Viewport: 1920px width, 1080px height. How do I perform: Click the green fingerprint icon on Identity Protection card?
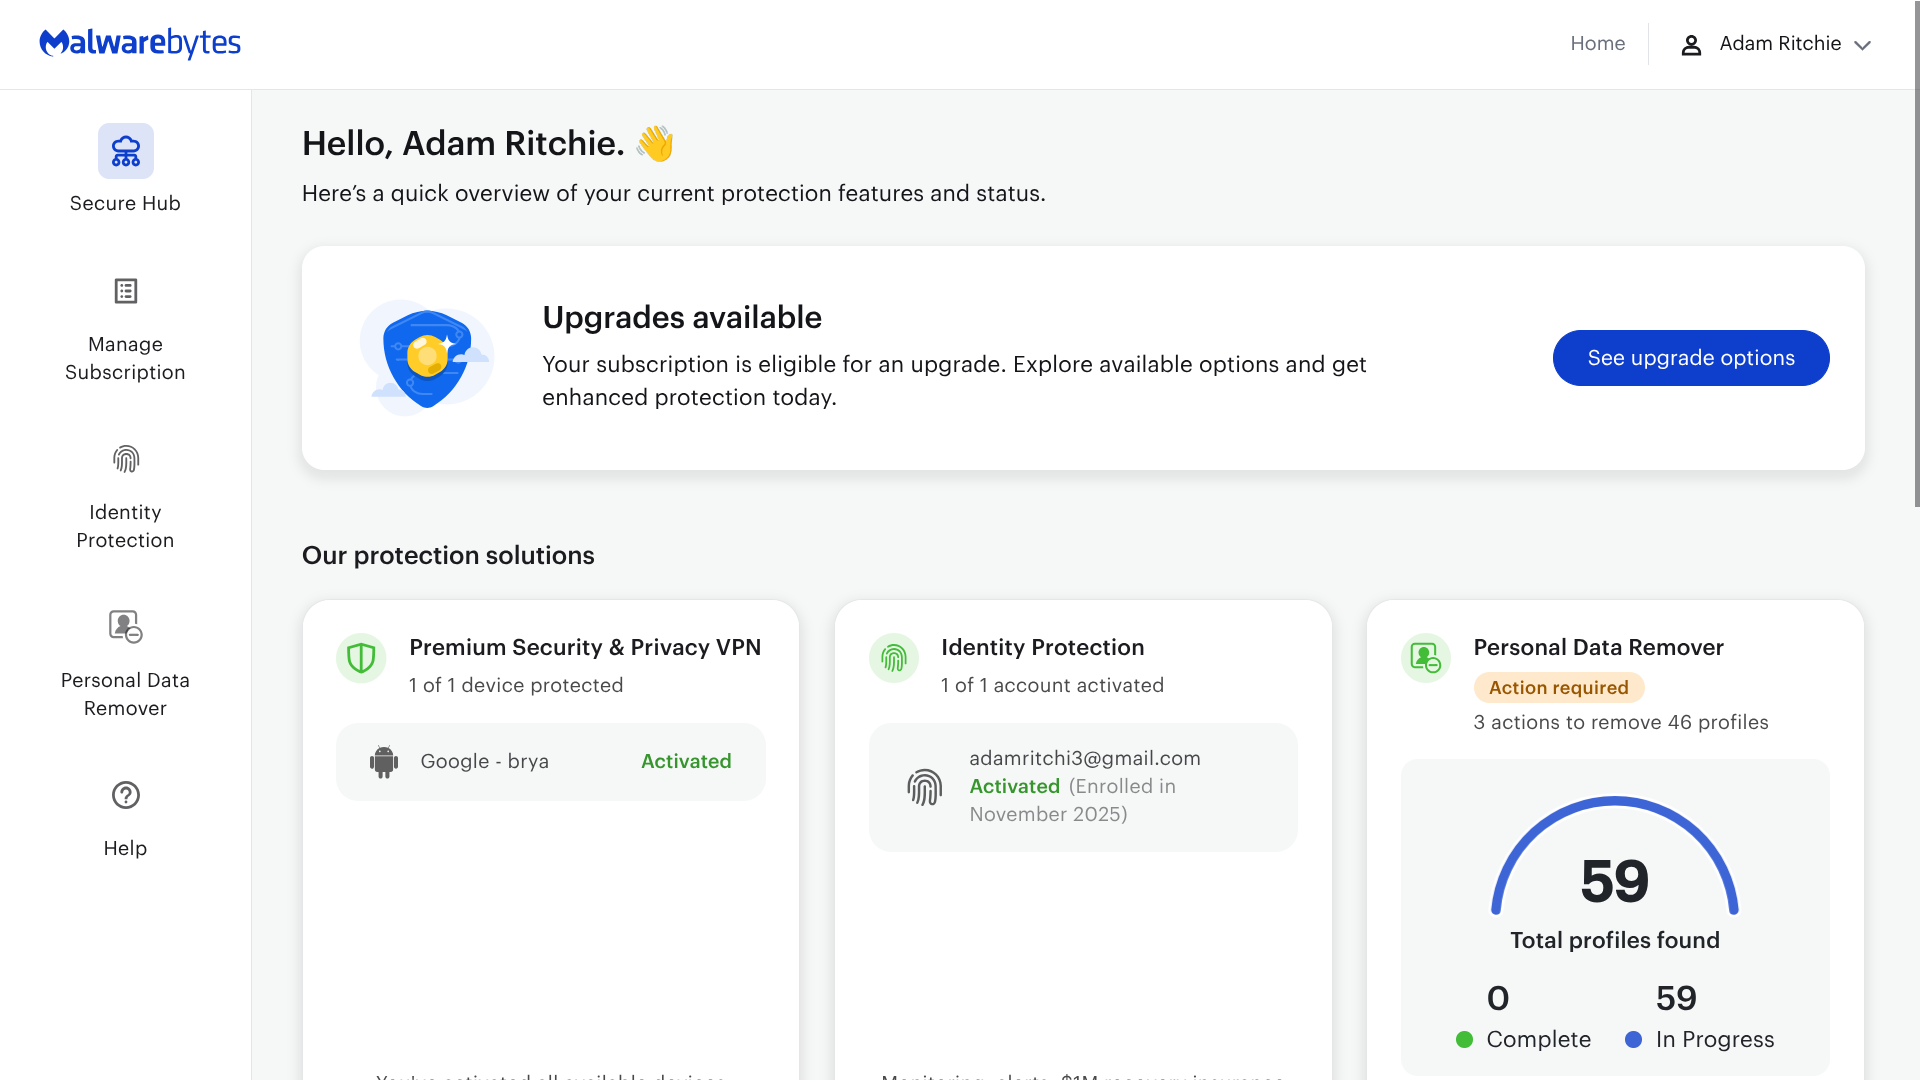(x=894, y=658)
